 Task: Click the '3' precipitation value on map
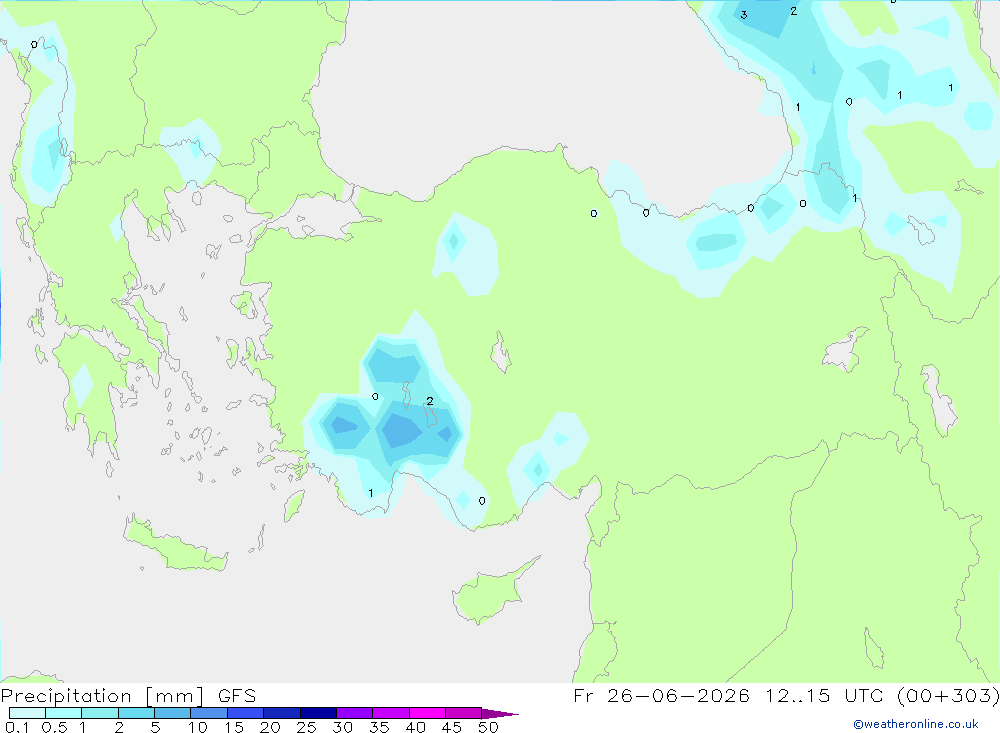click(x=744, y=15)
